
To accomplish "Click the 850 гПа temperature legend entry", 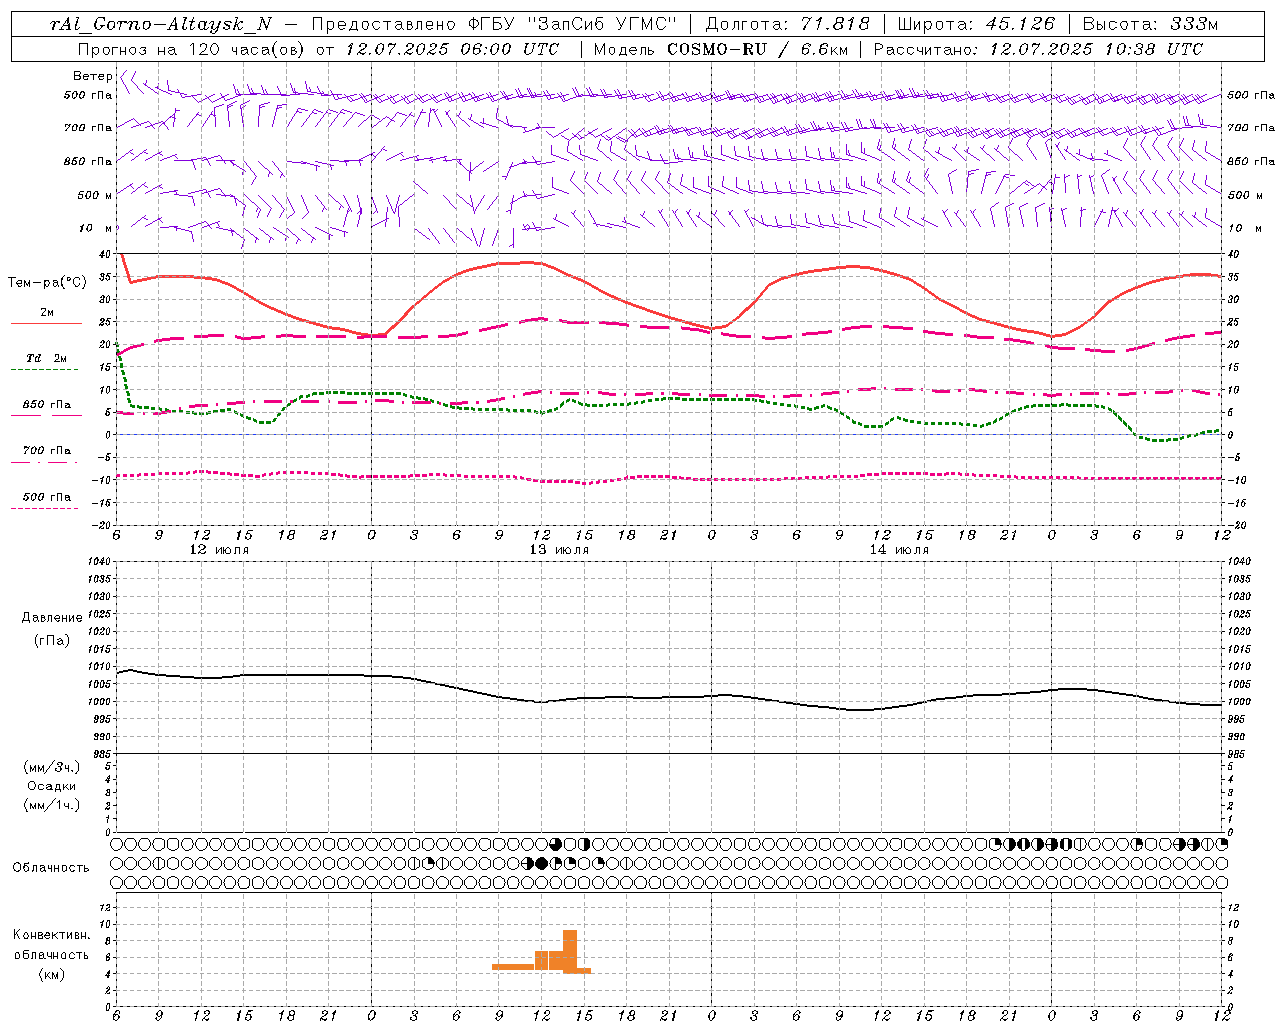I will tap(47, 405).
